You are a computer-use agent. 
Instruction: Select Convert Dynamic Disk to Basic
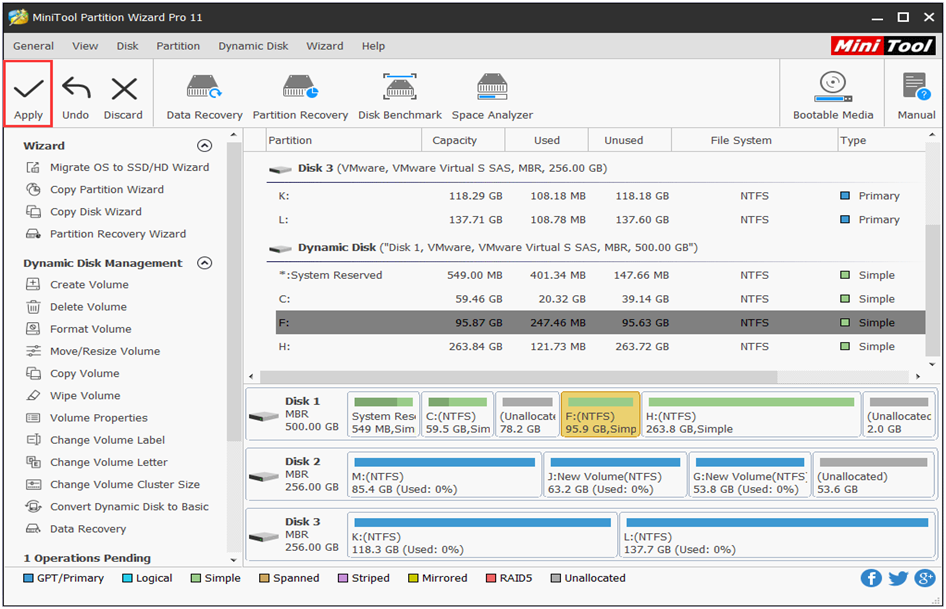(117, 507)
